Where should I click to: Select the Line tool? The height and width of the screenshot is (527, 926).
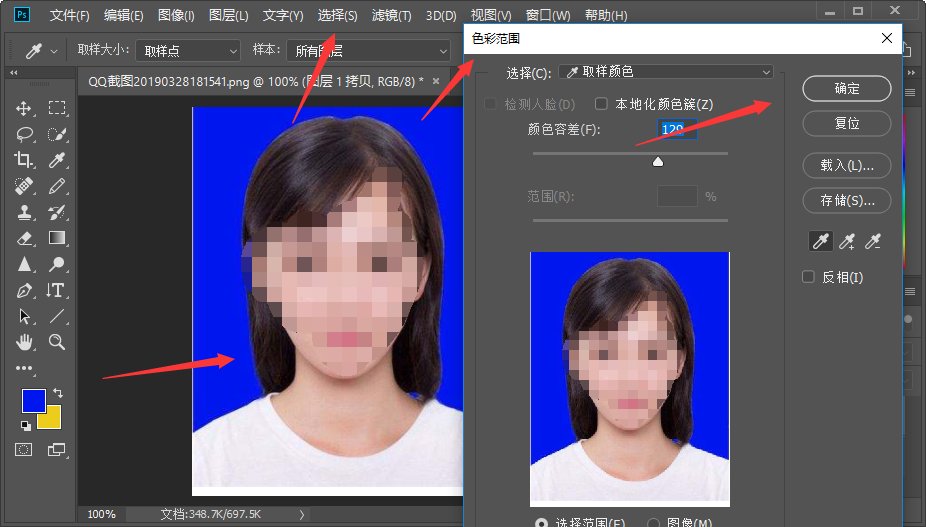pos(57,316)
